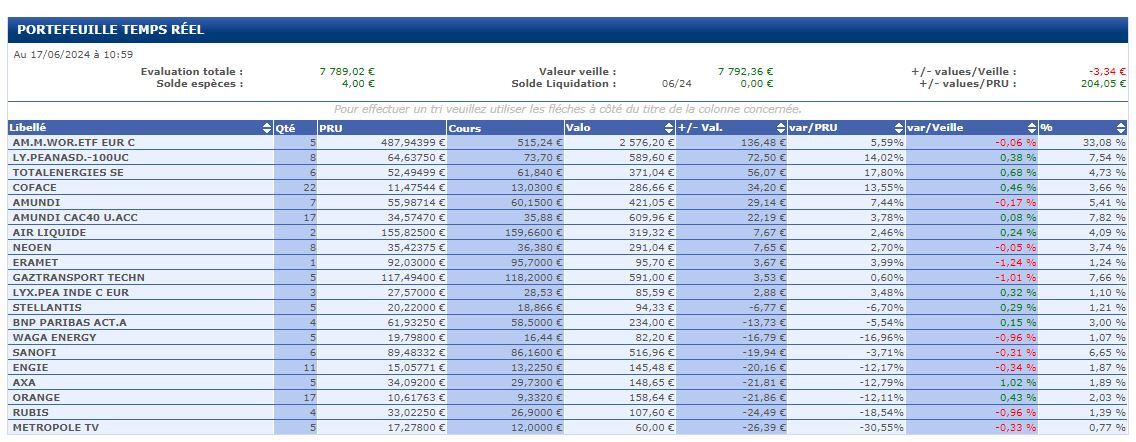Select the AXA row label
Image resolution: width=1136 pixels, height=442 pixels.
click(23, 383)
